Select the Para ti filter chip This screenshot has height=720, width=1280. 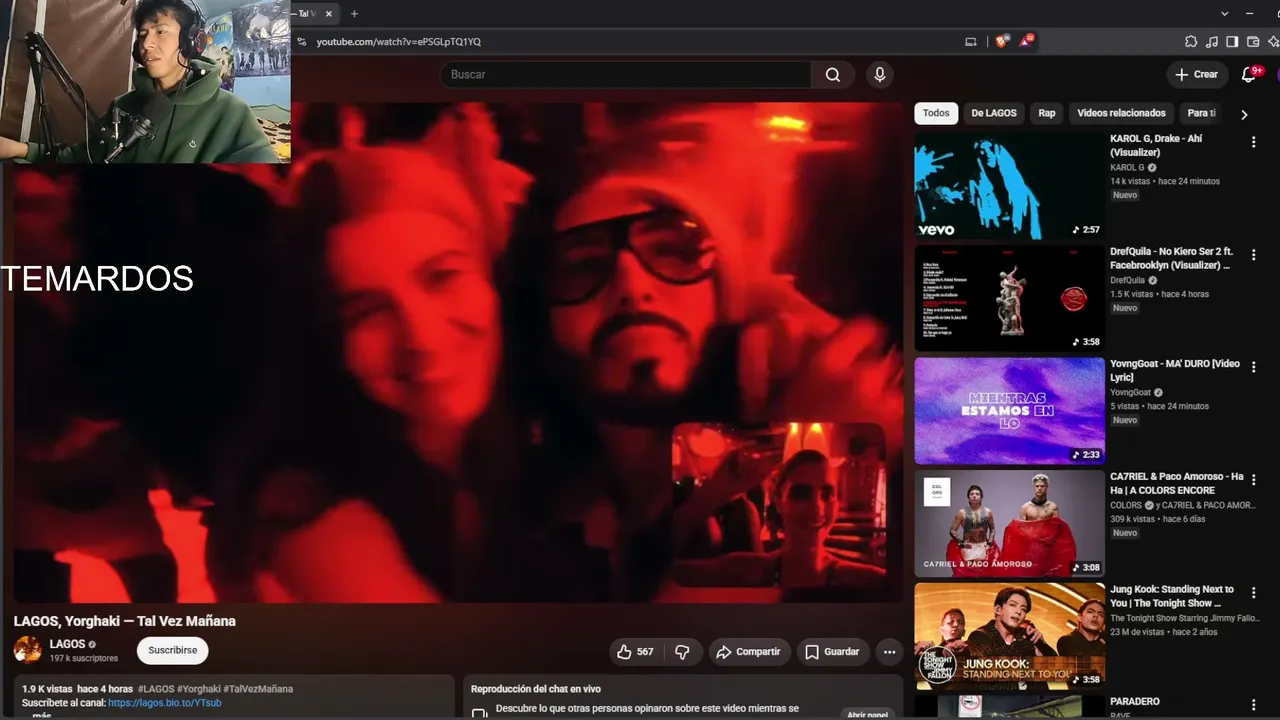(1201, 113)
